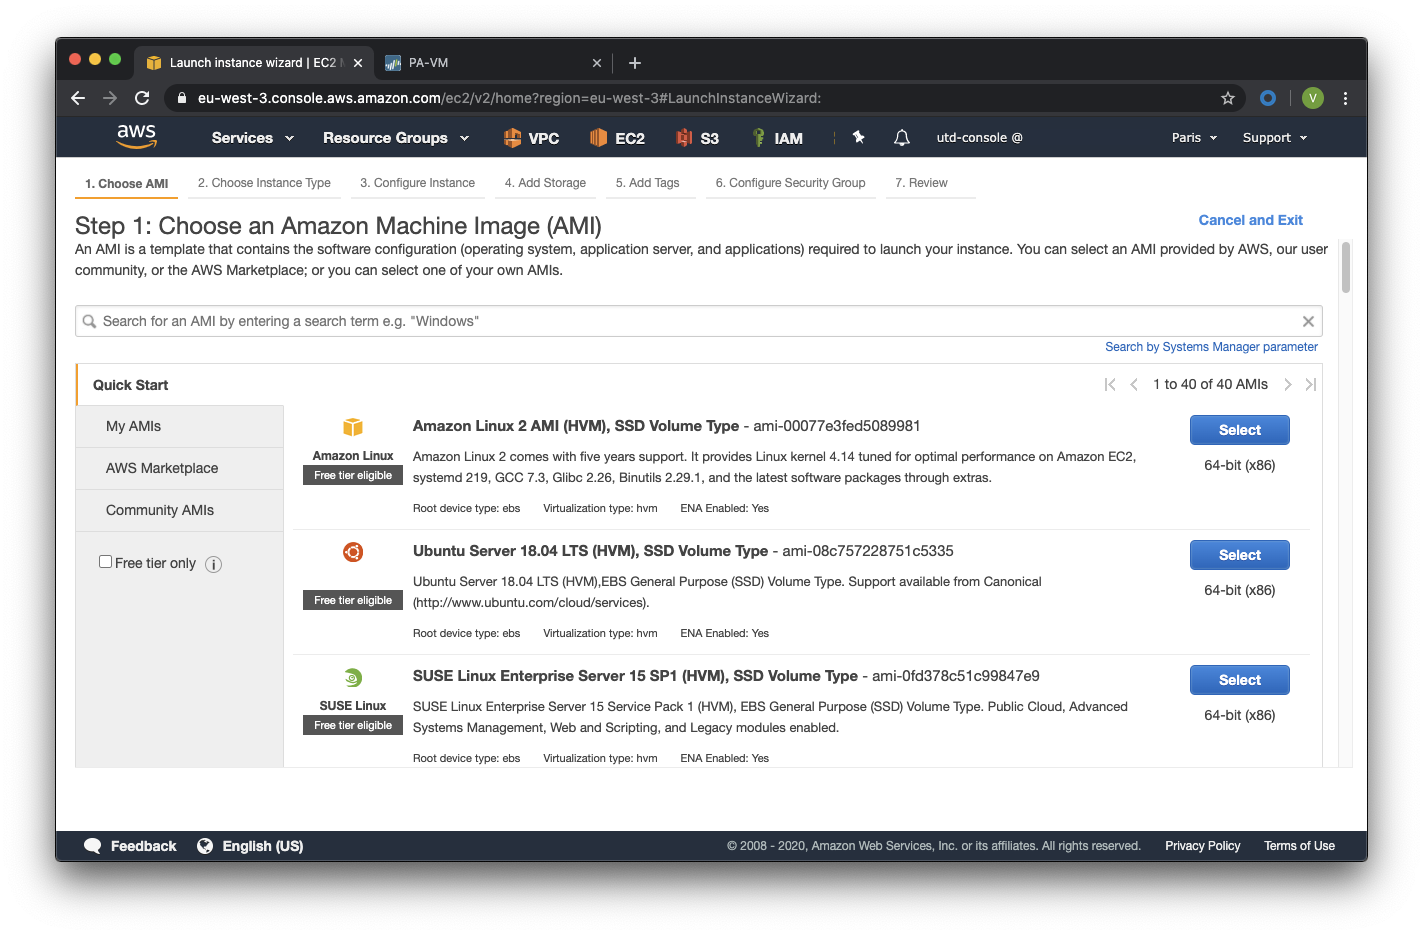Go to next page of AMIs

(1288, 384)
